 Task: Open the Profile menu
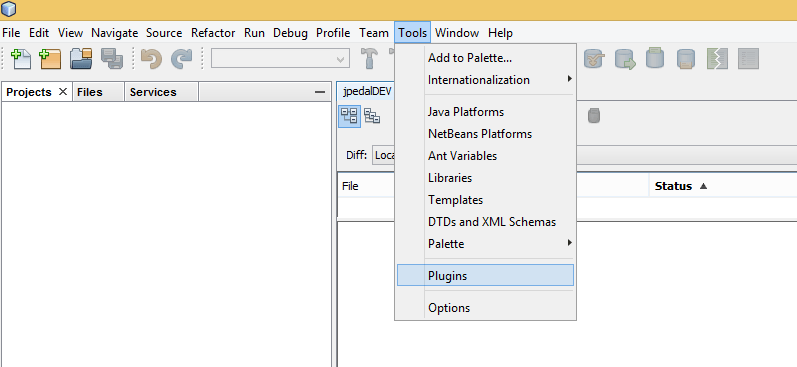coord(333,33)
